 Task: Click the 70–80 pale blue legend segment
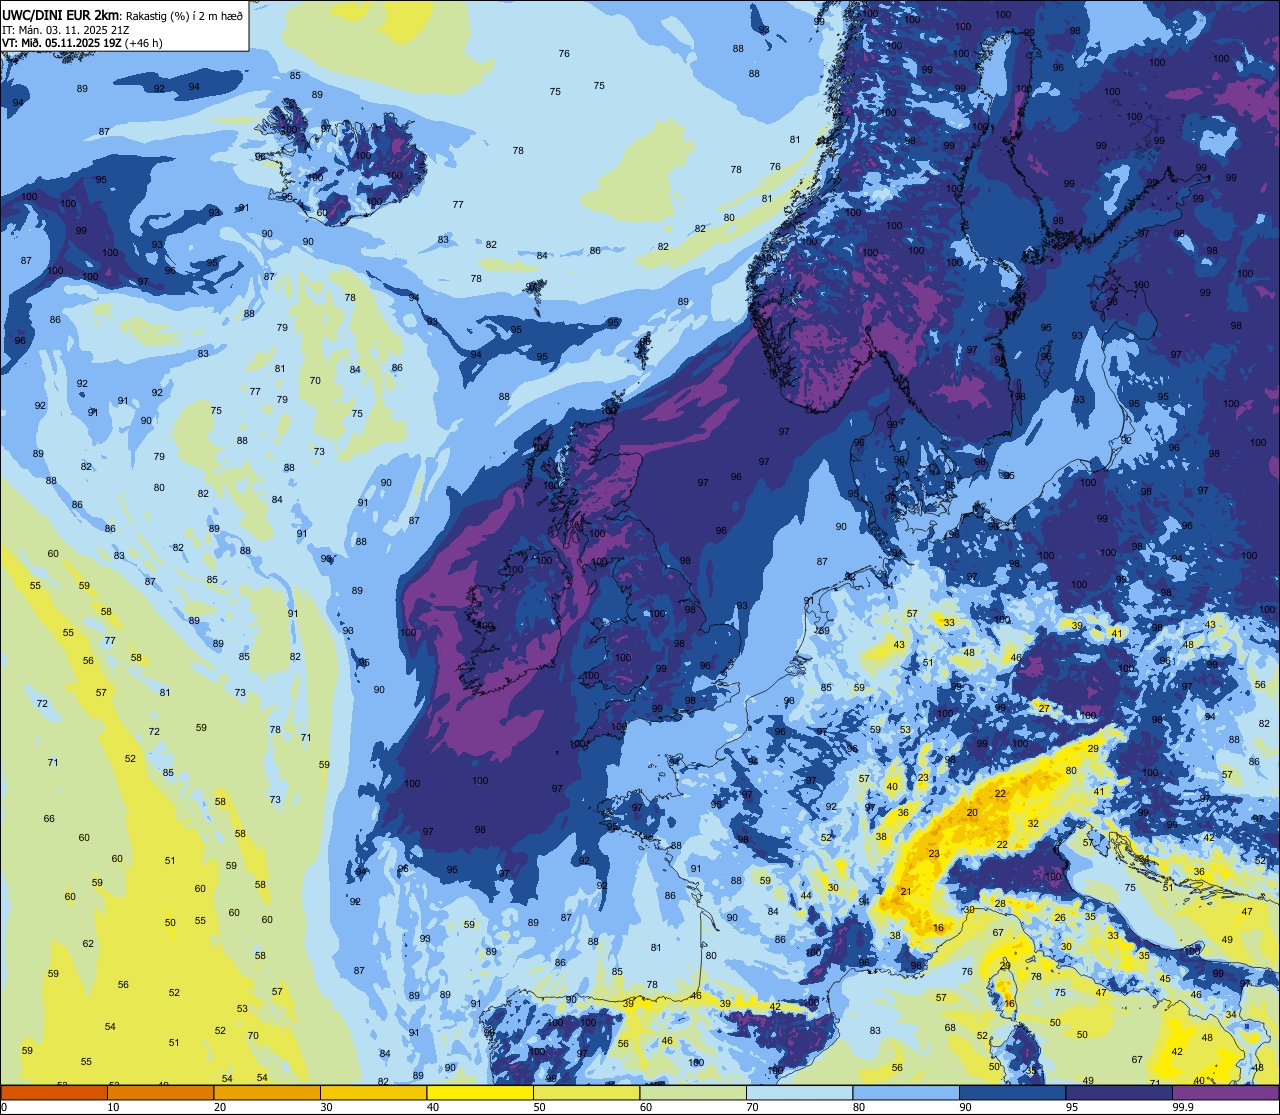point(799,1092)
